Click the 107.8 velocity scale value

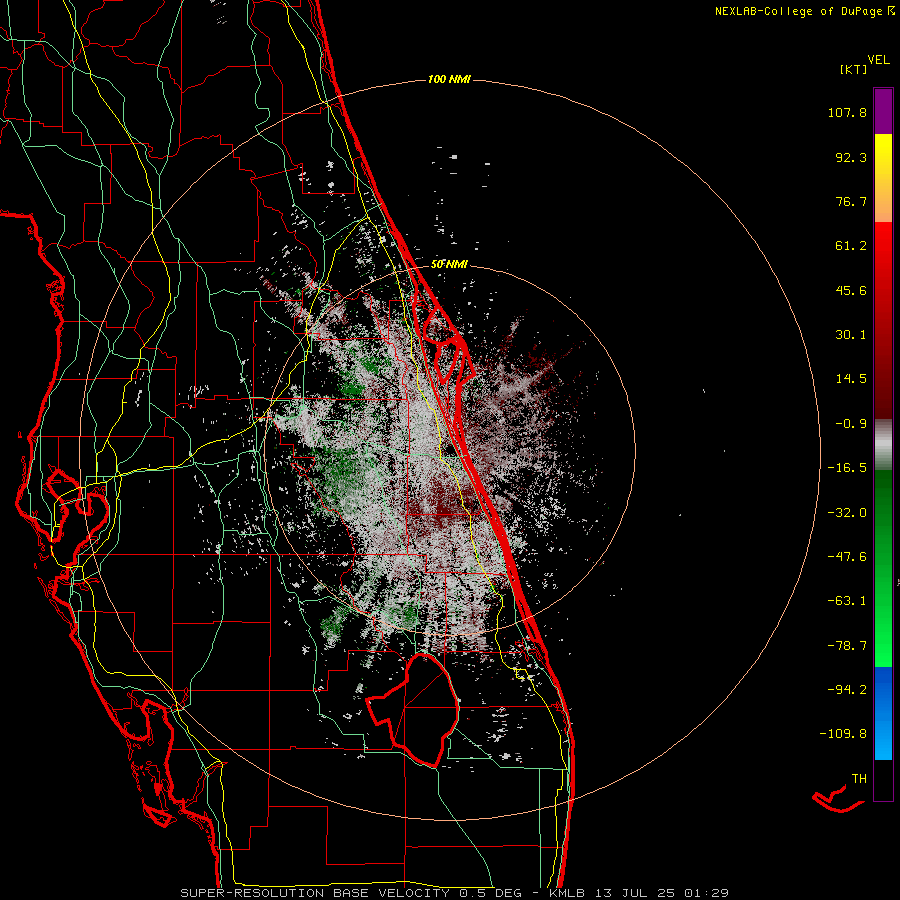[x=847, y=112]
